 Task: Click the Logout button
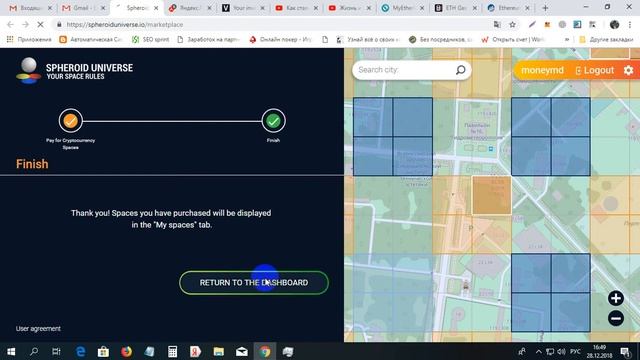tap(595, 70)
